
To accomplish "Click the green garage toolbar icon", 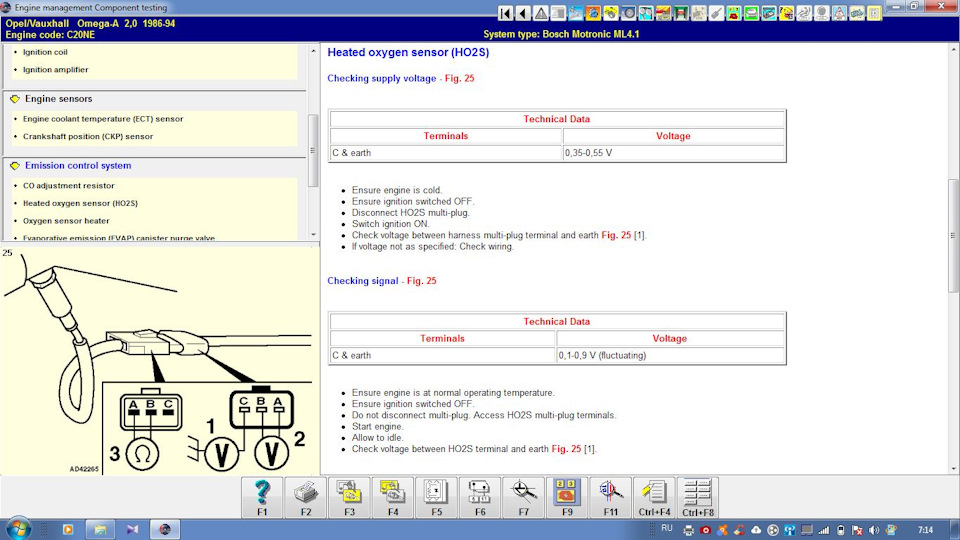I will click(681, 13).
